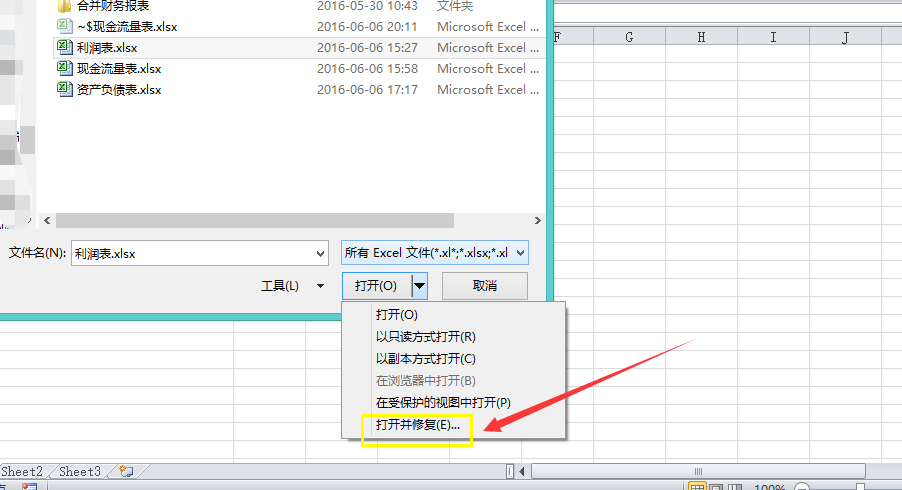Click the arrow beside the 打开 button
The height and width of the screenshot is (490, 902).
pos(420,286)
